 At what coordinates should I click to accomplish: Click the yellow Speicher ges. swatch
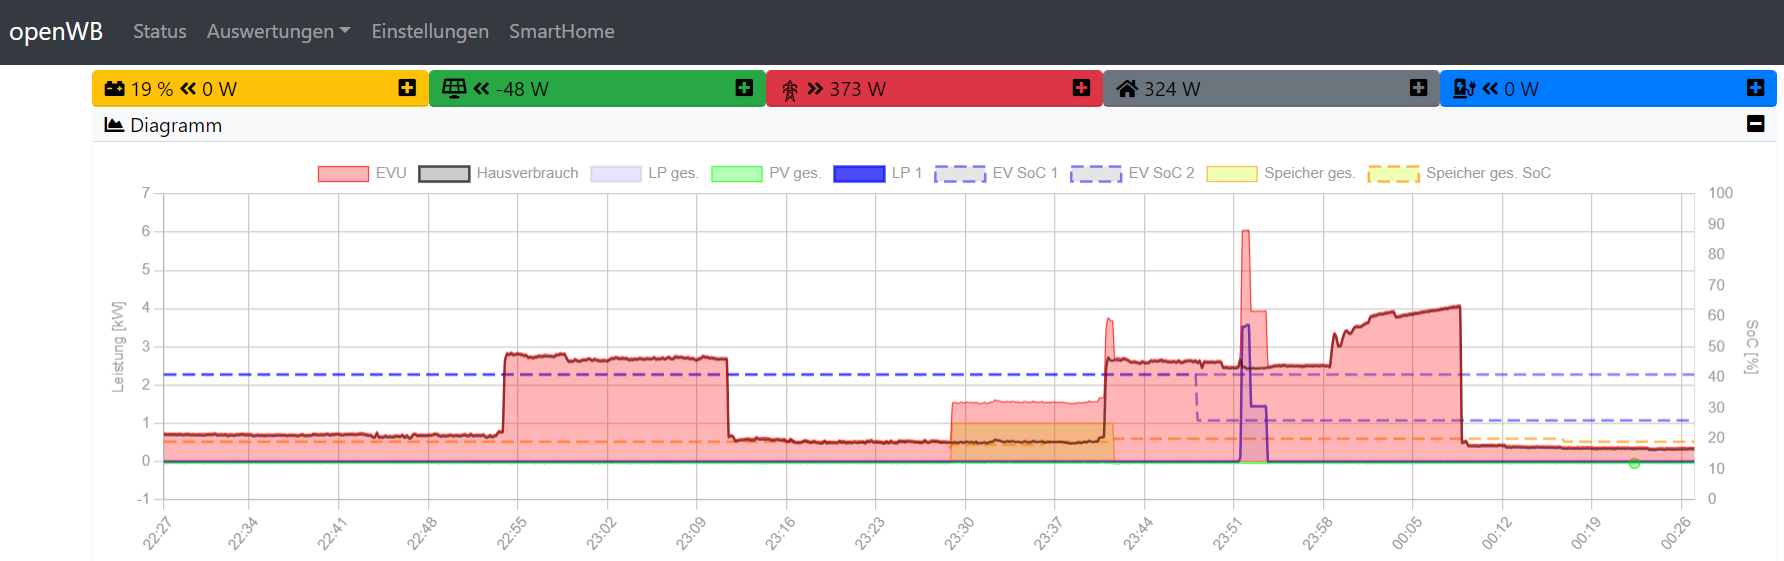point(1232,174)
